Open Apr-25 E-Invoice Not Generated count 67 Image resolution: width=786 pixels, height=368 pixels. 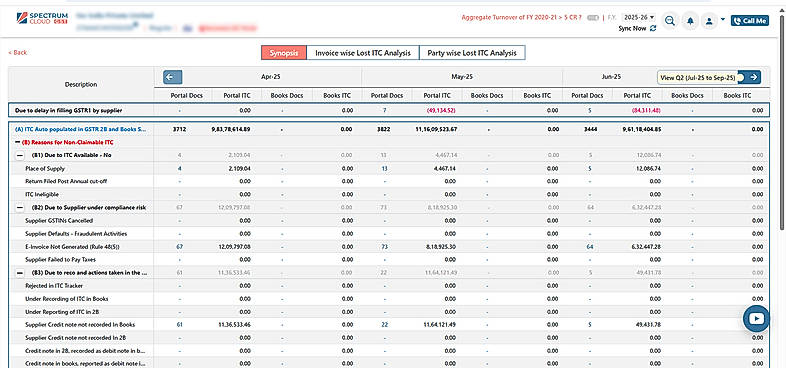[x=179, y=247]
